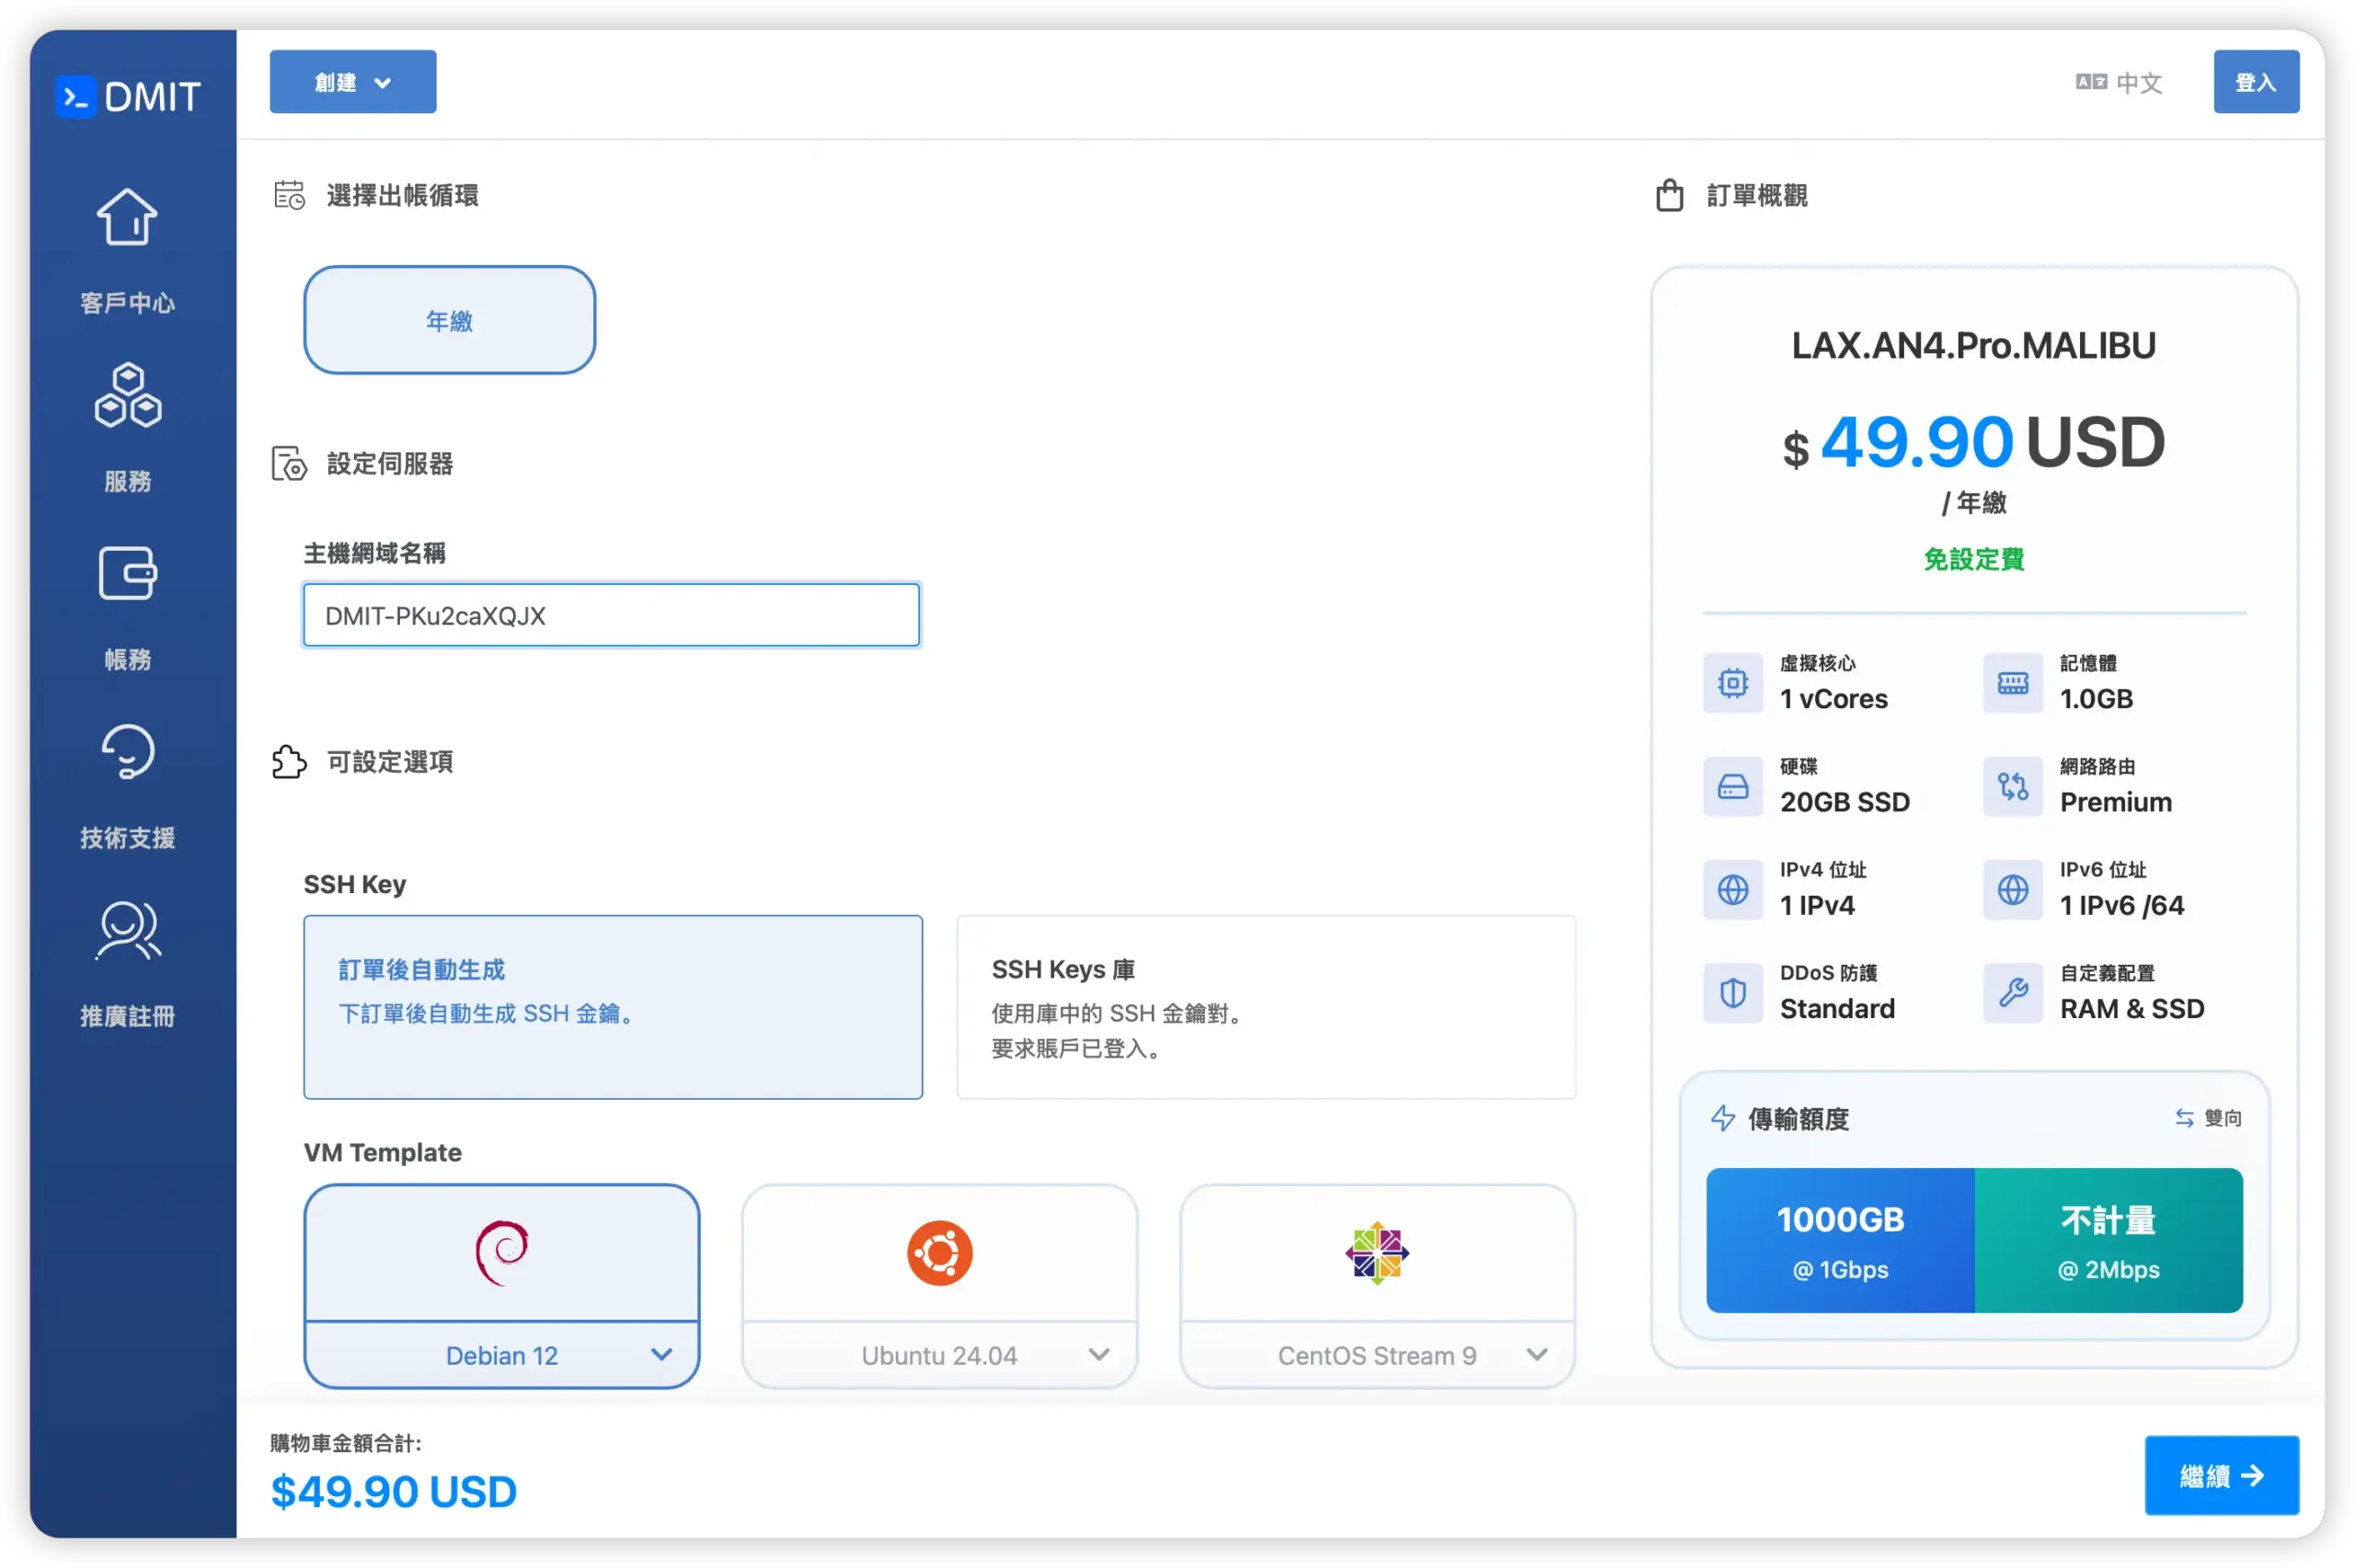The image size is (2355, 1568).
Task: Select 訂單後自動生成 SSH key option
Action: point(612,1006)
